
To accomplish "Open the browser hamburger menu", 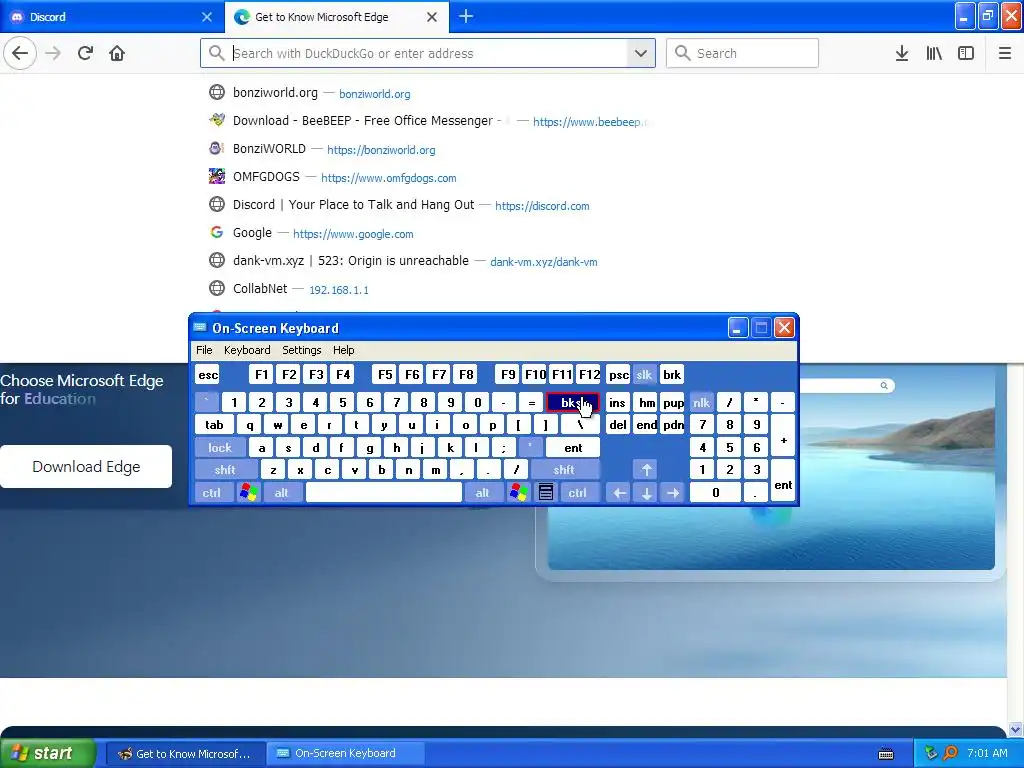I will tap(1005, 53).
